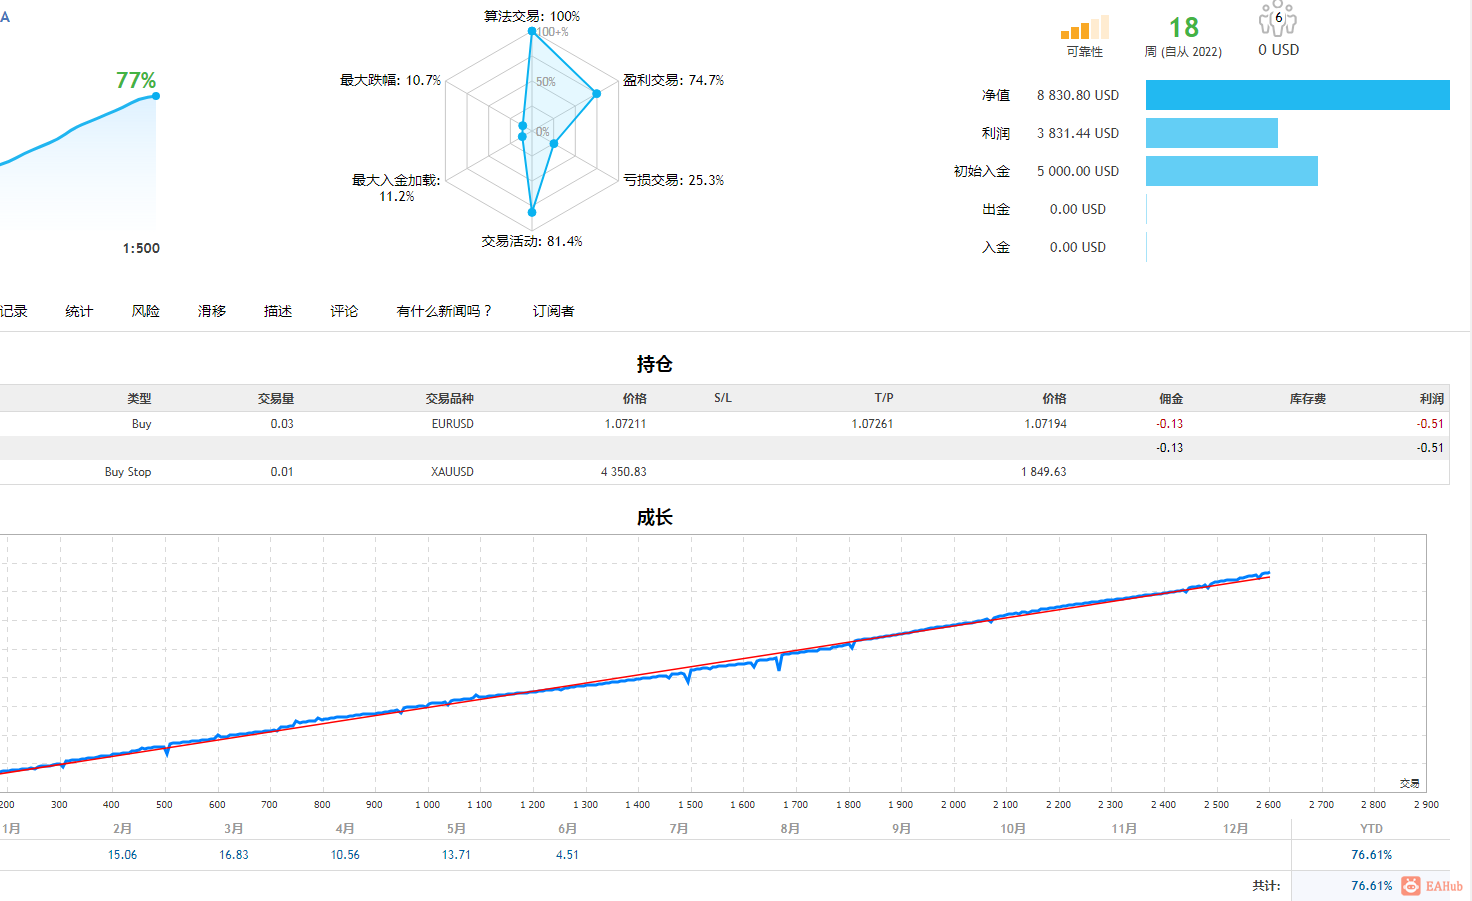
Task: Click the 交易品种 column header
Action: tap(450, 398)
